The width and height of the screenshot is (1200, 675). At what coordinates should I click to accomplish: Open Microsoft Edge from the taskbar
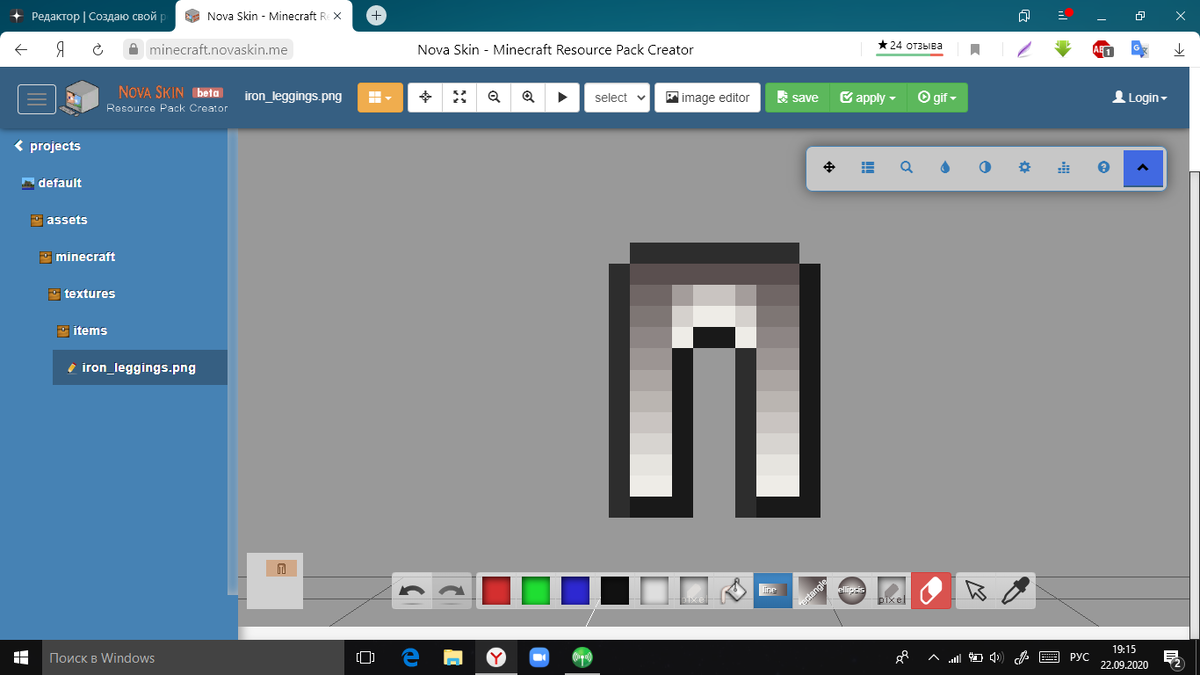[x=410, y=657]
